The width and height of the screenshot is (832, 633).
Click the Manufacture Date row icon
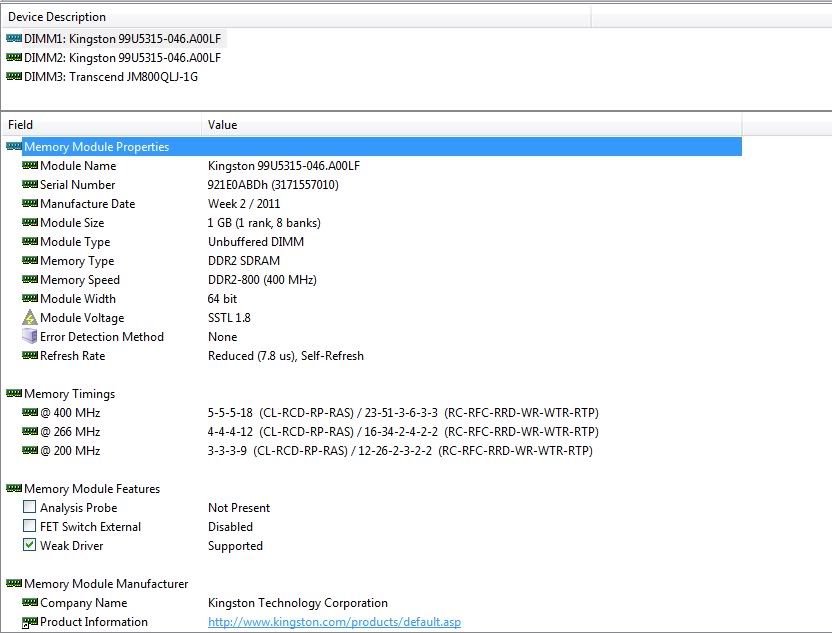tap(30, 203)
